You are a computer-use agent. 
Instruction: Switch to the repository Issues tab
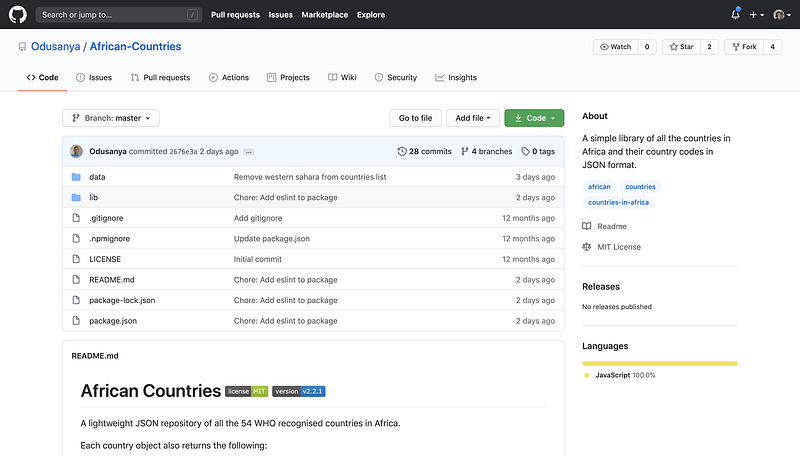(94, 78)
